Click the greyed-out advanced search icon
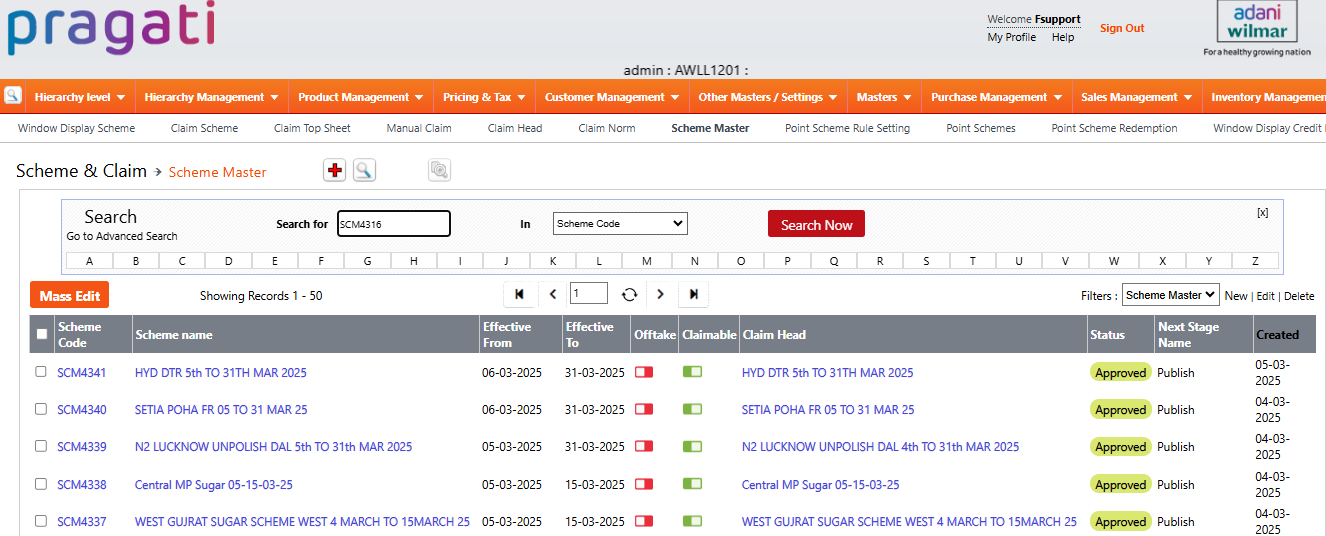Image resolution: width=1326 pixels, height=536 pixels. 439,171
